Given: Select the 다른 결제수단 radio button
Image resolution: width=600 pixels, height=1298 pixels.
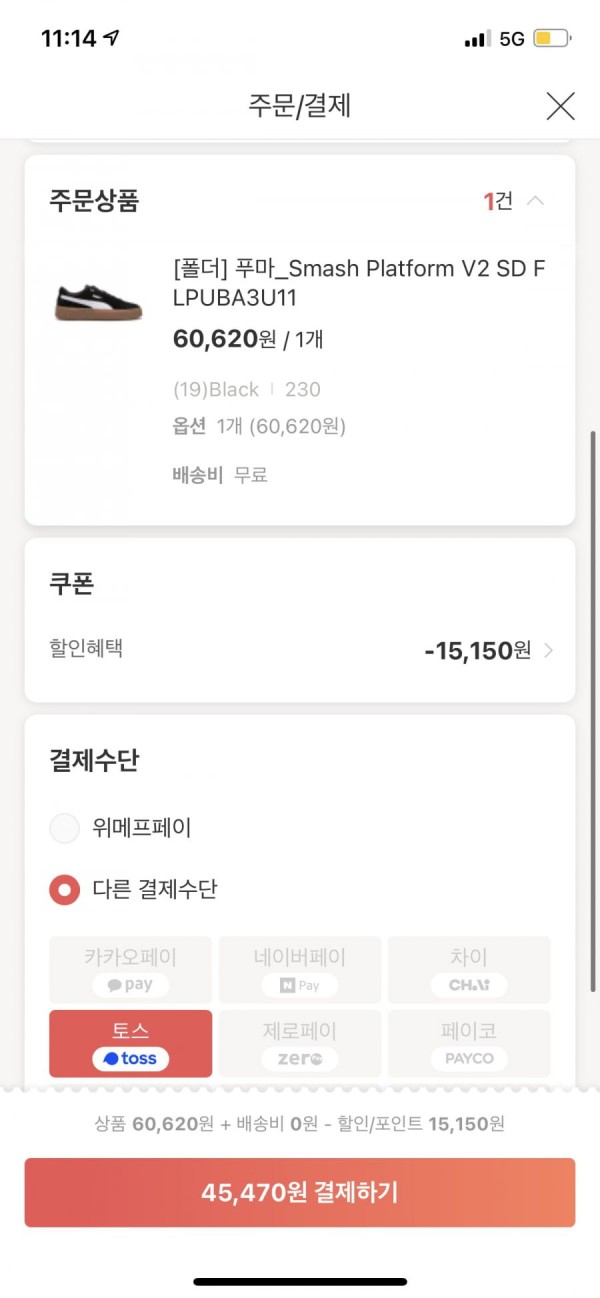Looking at the screenshot, I should pyautogui.click(x=64, y=889).
